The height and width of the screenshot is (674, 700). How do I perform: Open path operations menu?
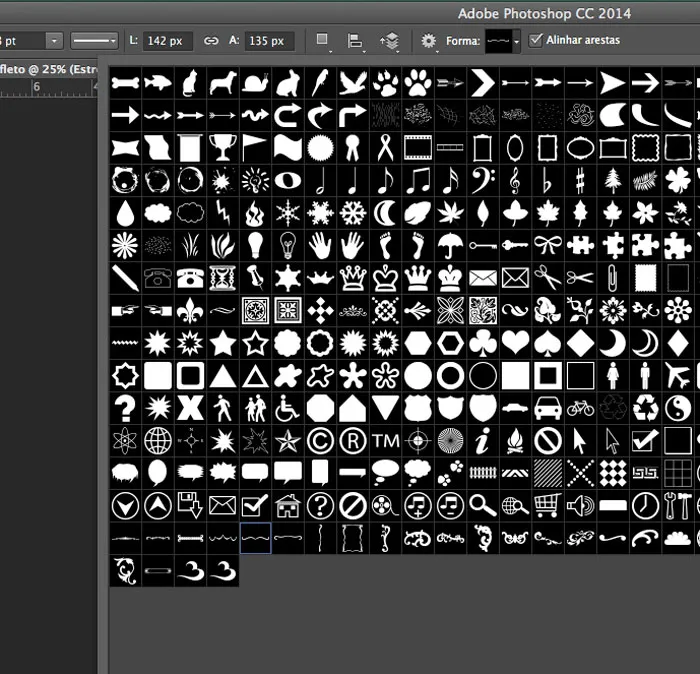point(322,40)
